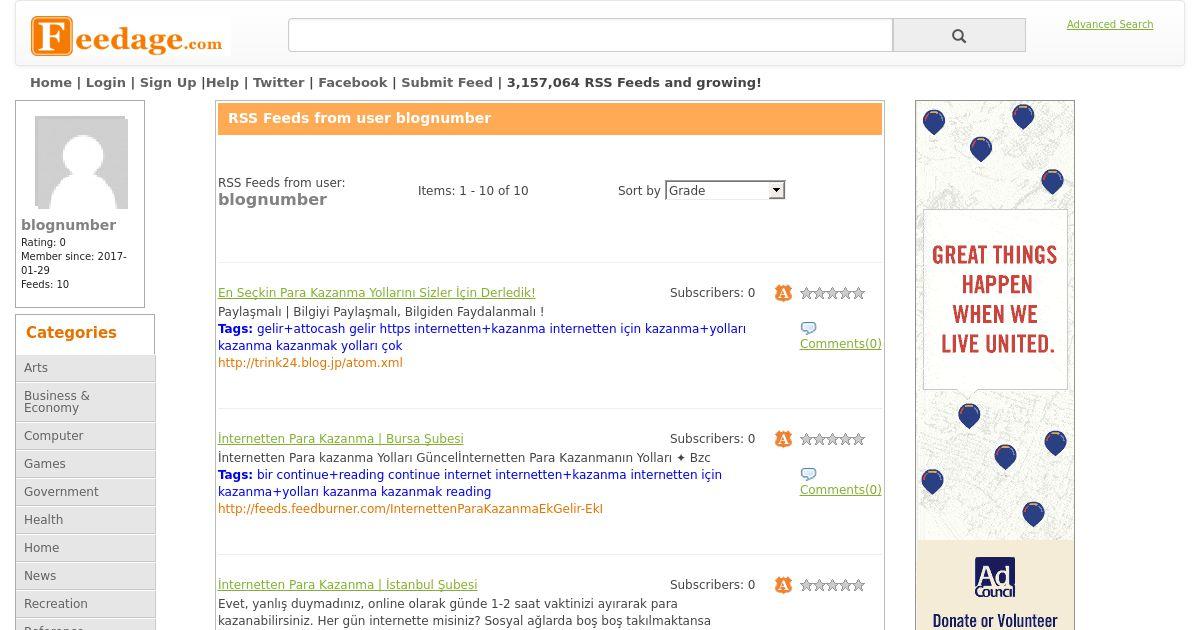Click into the search text field
Screen dimensions: 1200x630
[x=590, y=35]
